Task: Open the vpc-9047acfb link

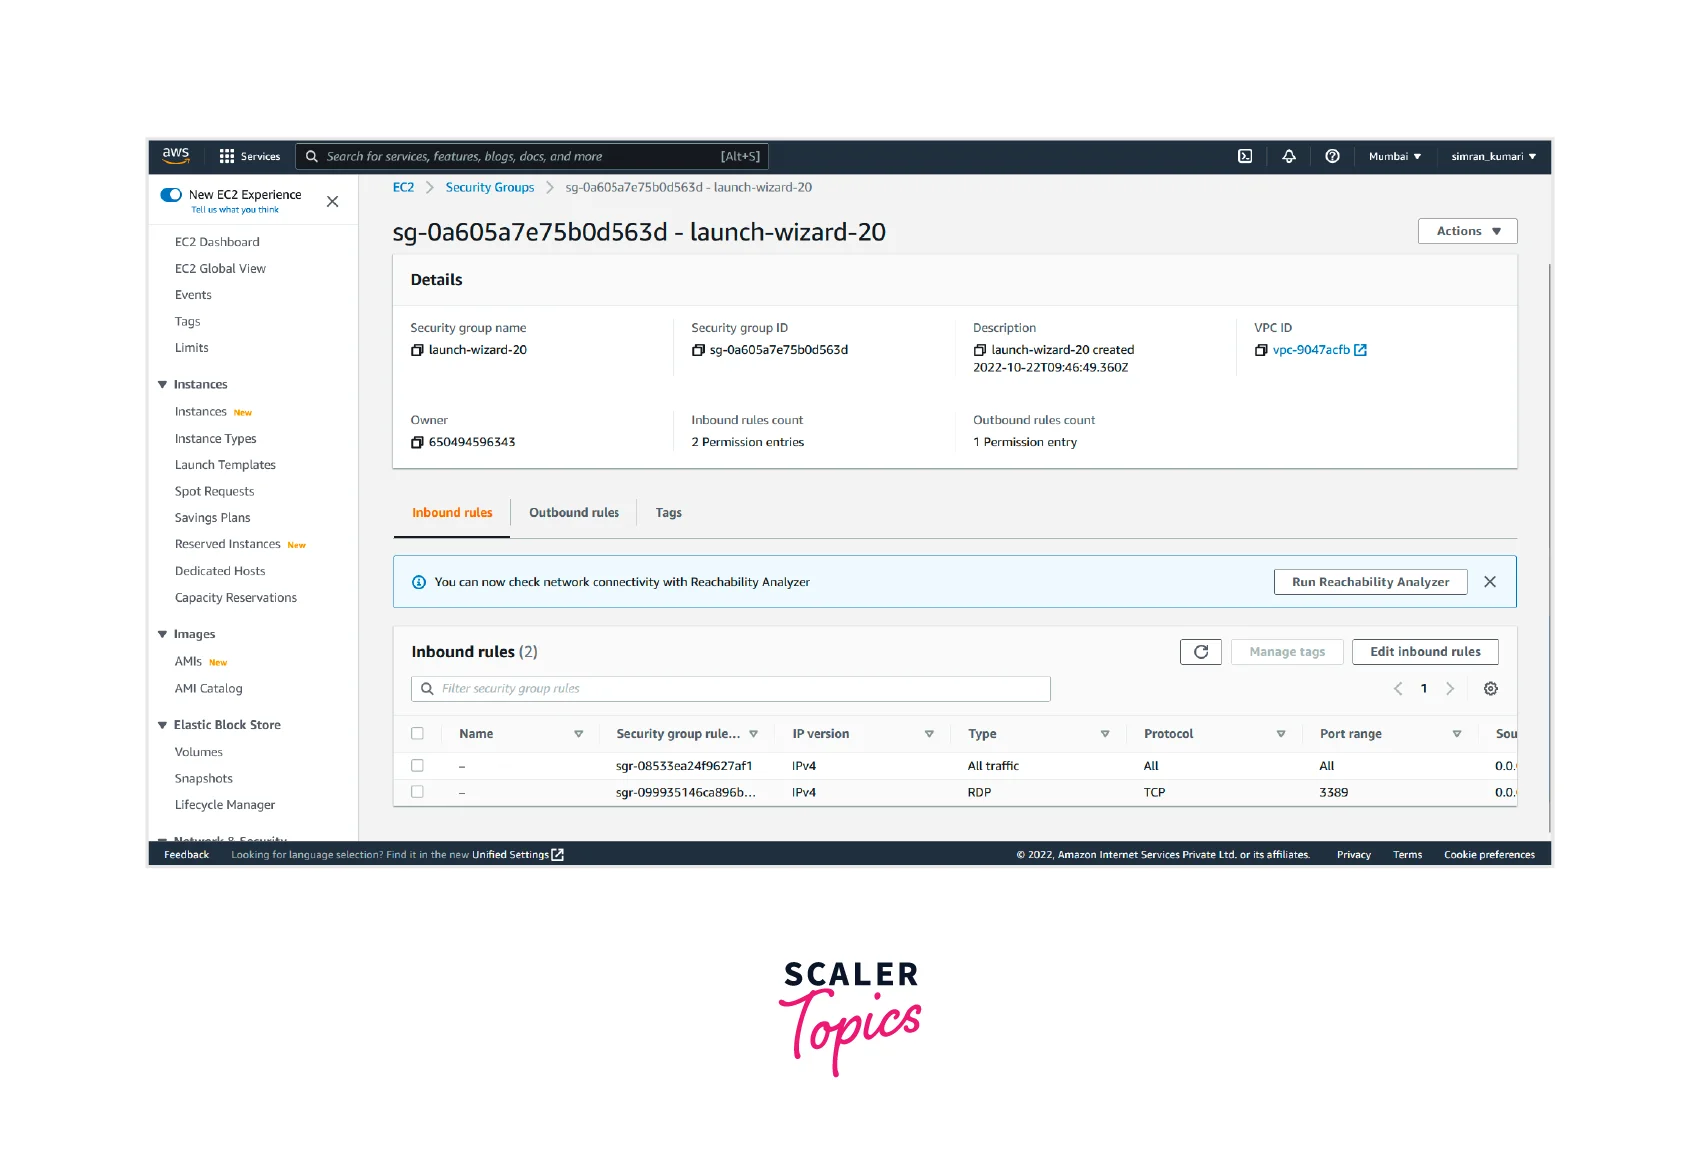Action: pos(1311,350)
